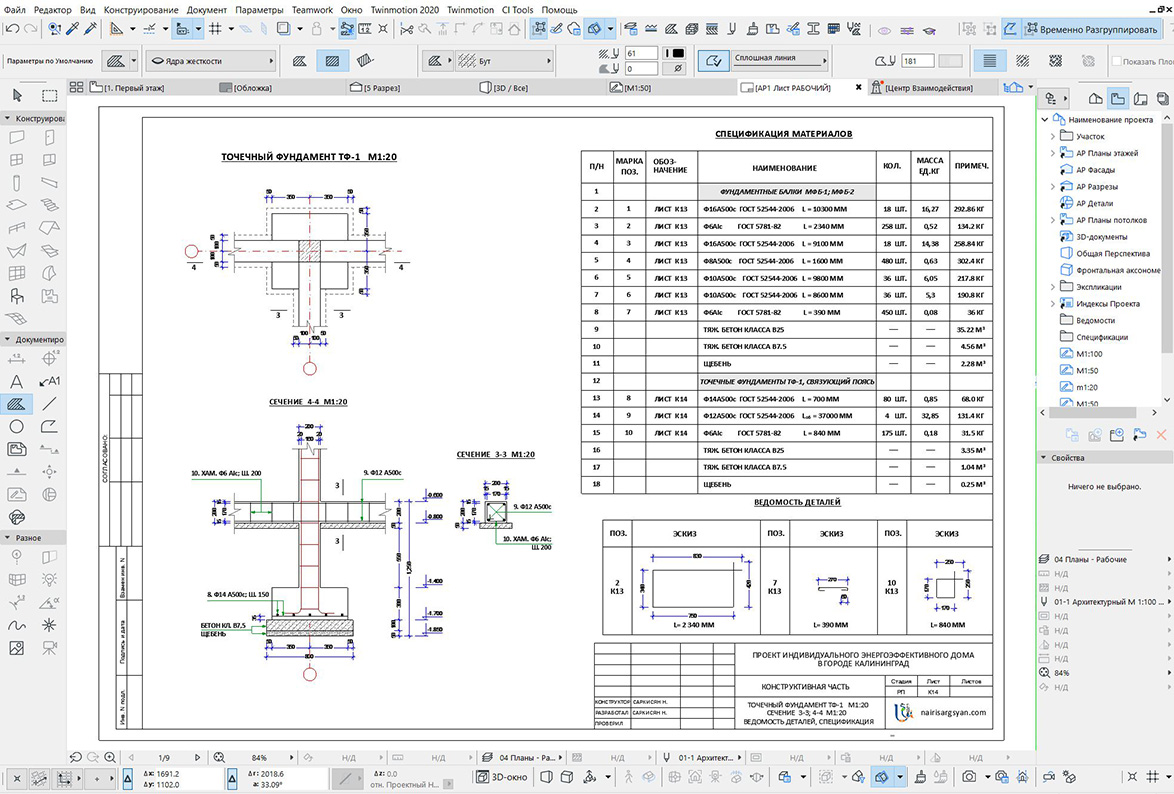Viewport: 1174px width, 794px height.
Task: Click the I-beam profile manager icon
Action: [x=813, y=29]
